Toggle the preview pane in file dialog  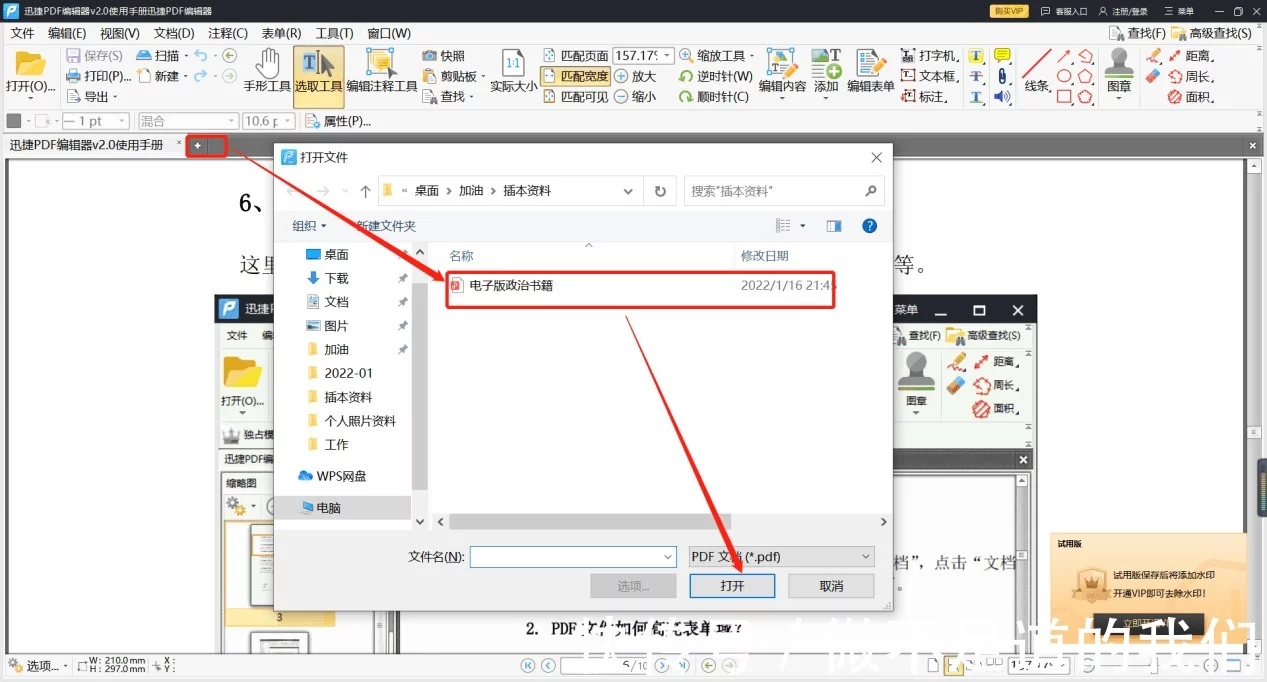[834, 226]
